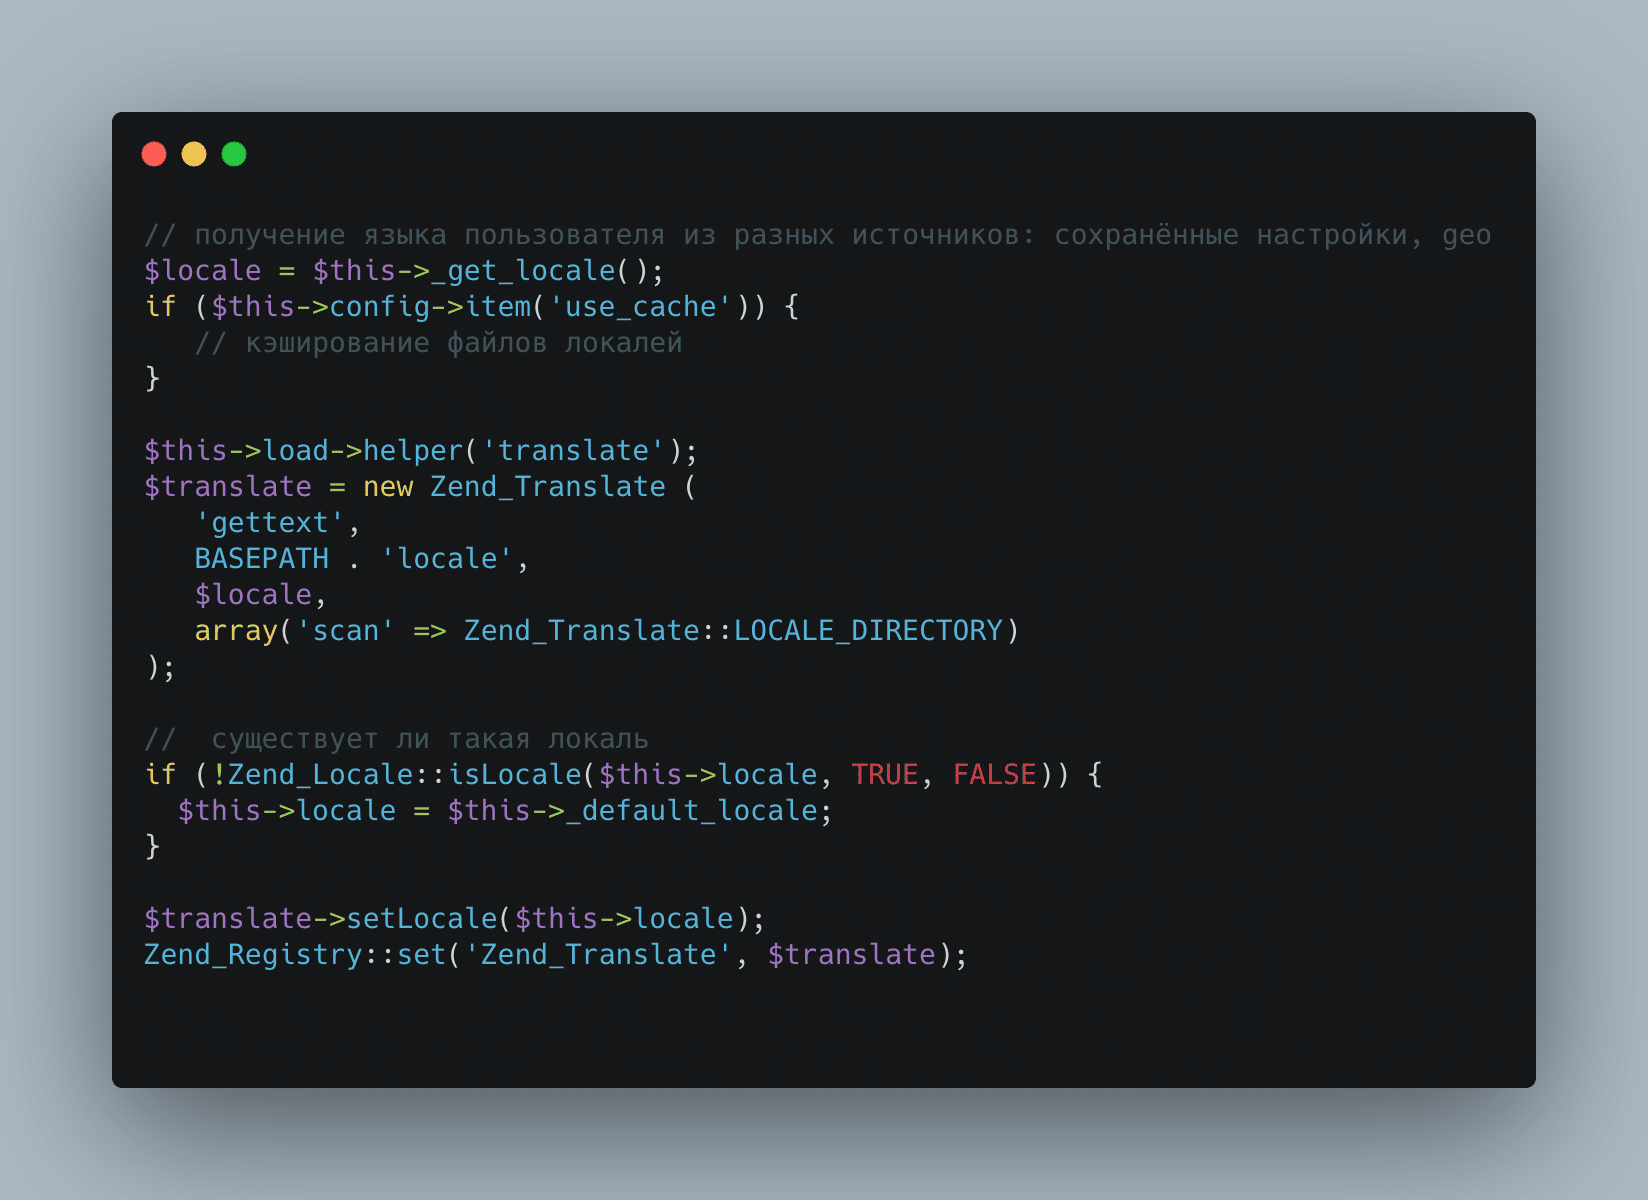Click the 'scan' array key
This screenshot has height=1200, width=1648.
point(346,631)
